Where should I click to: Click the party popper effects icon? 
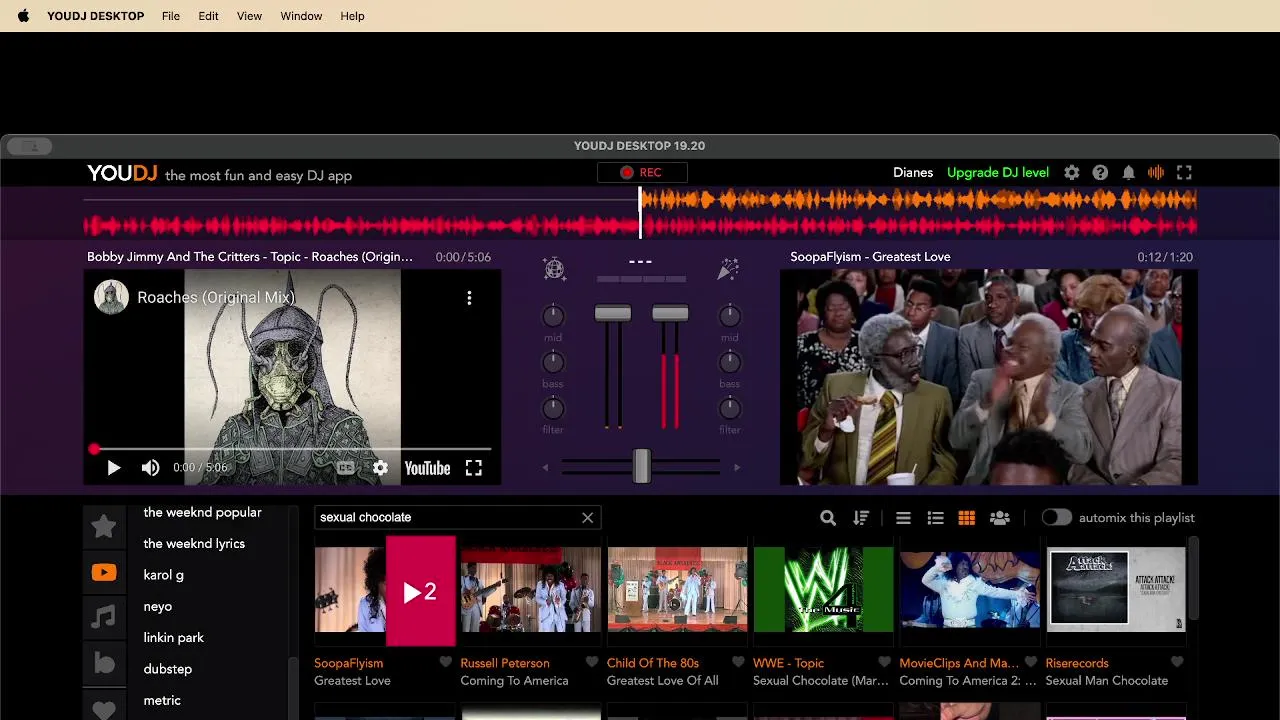tap(728, 268)
